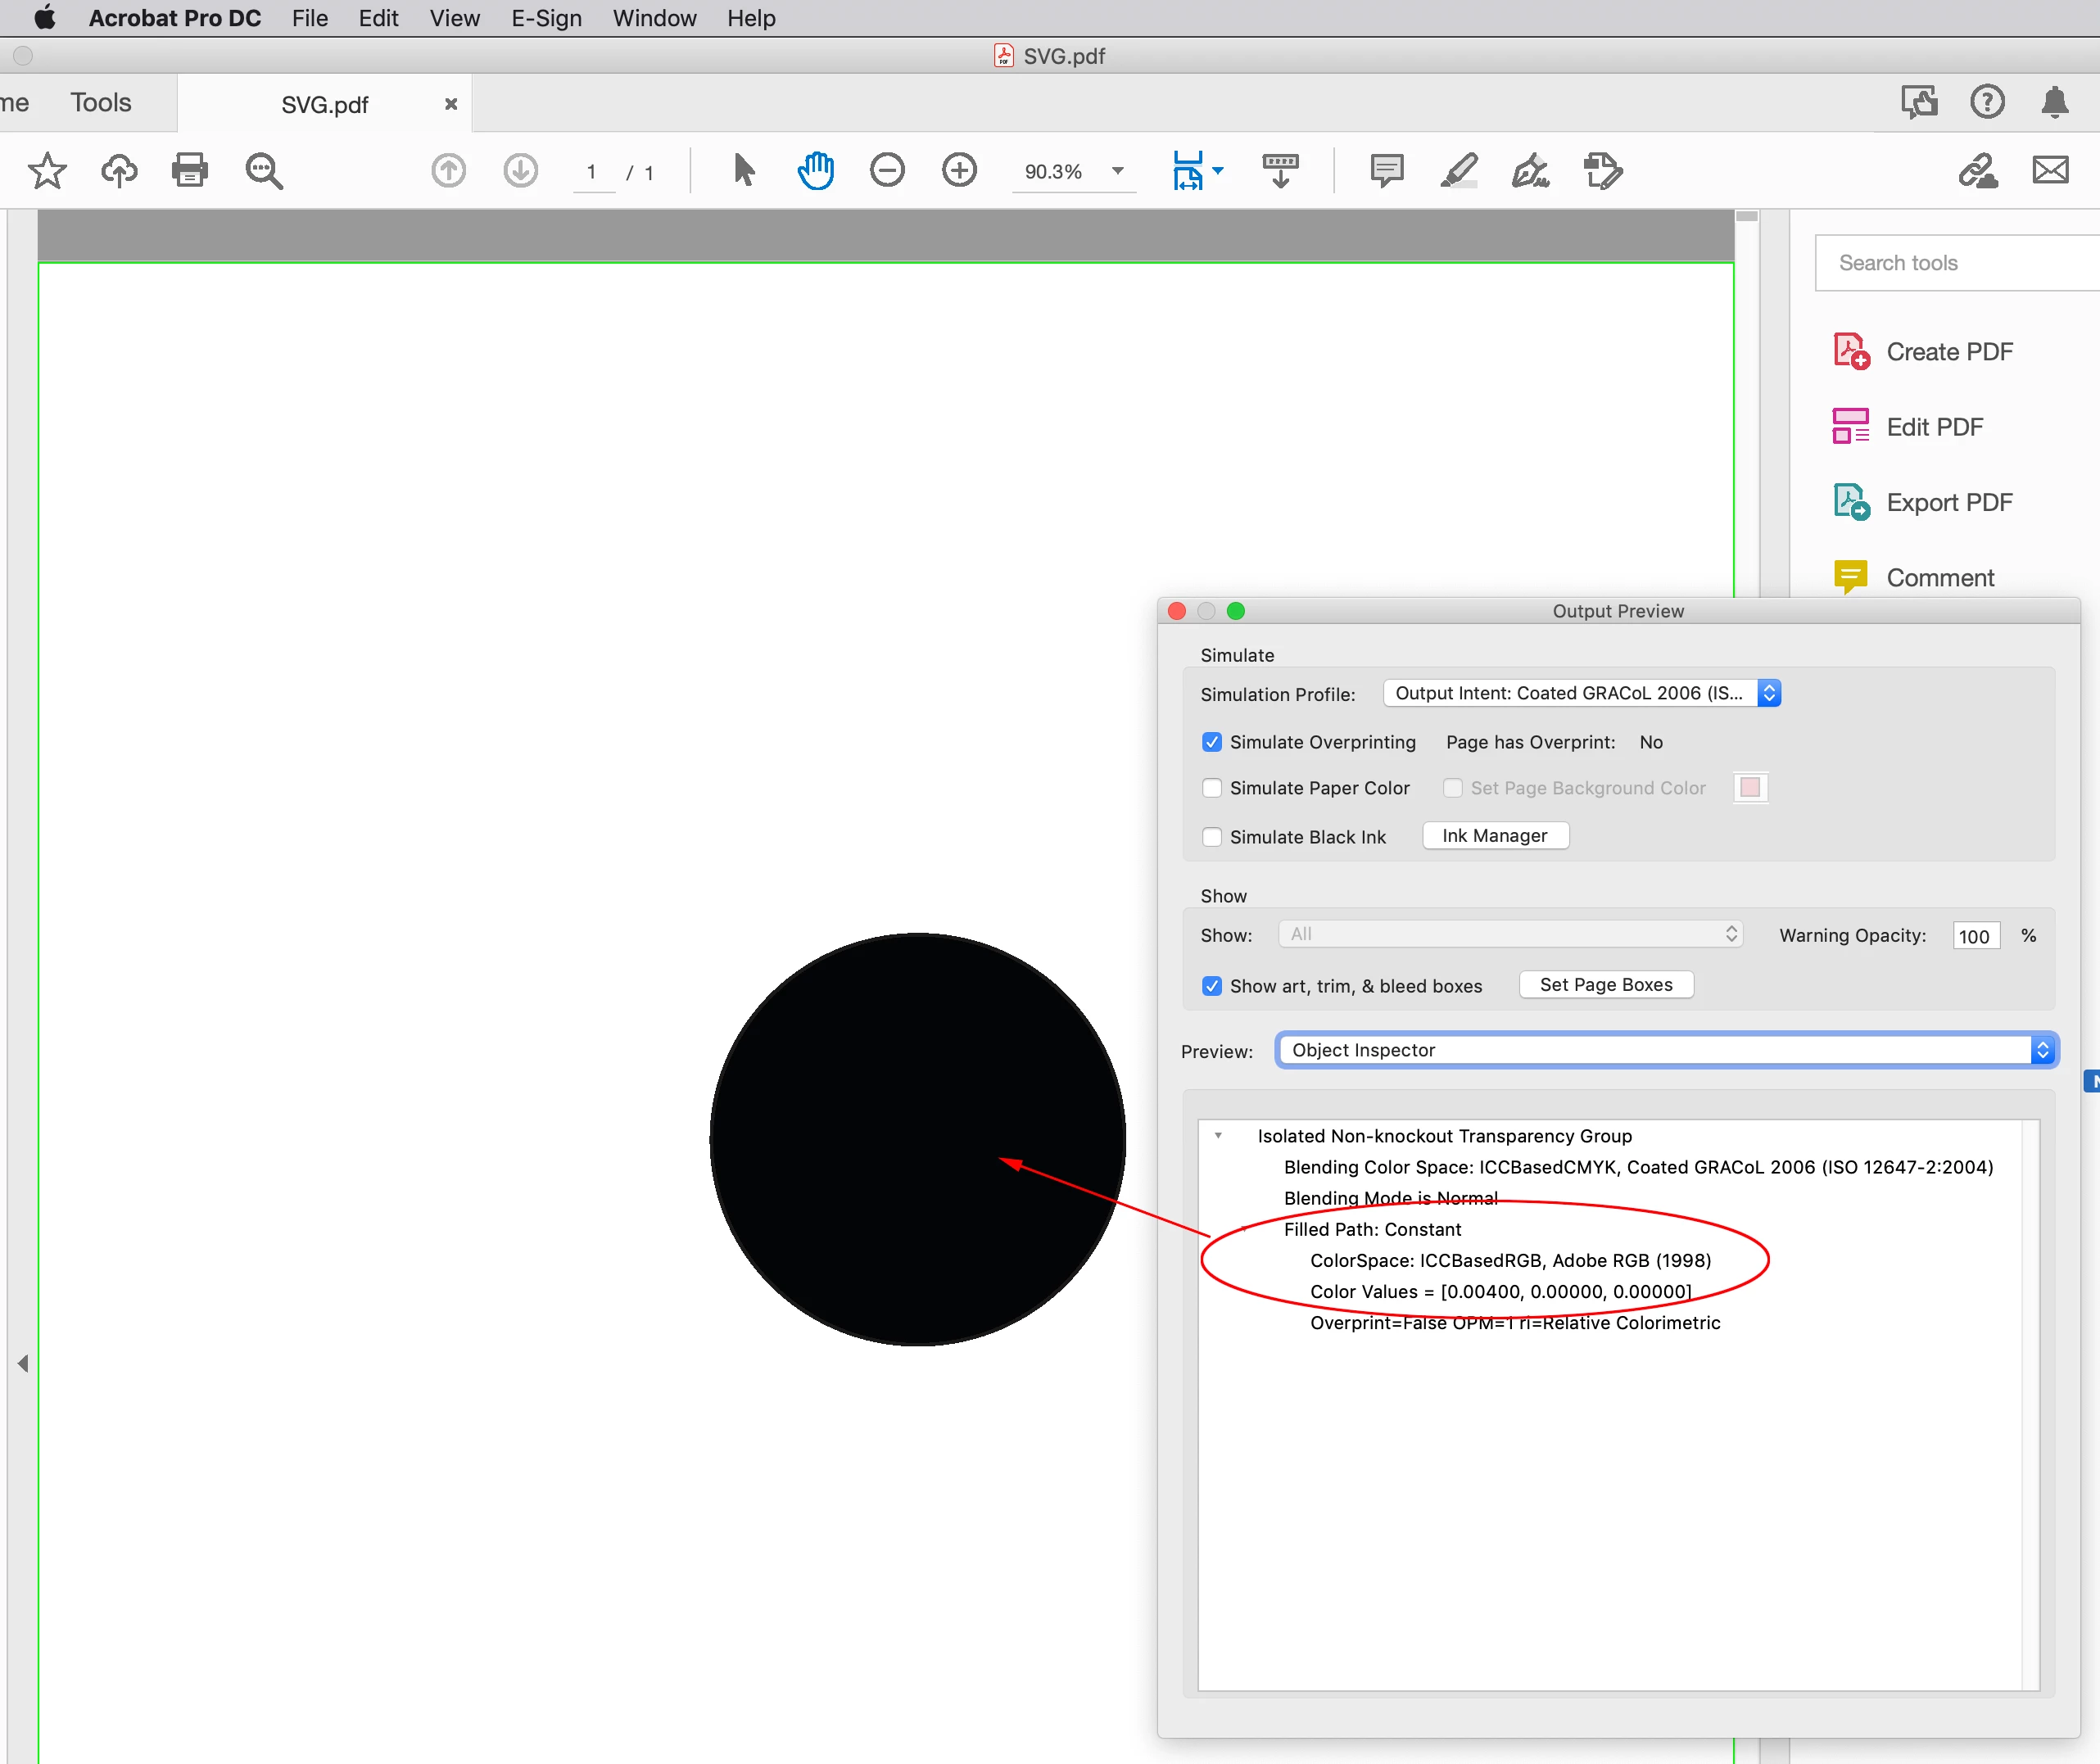This screenshot has width=2100, height=1764.
Task: Click the page background color swatch
Action: pyautogui.click(x=1750, y=788)
